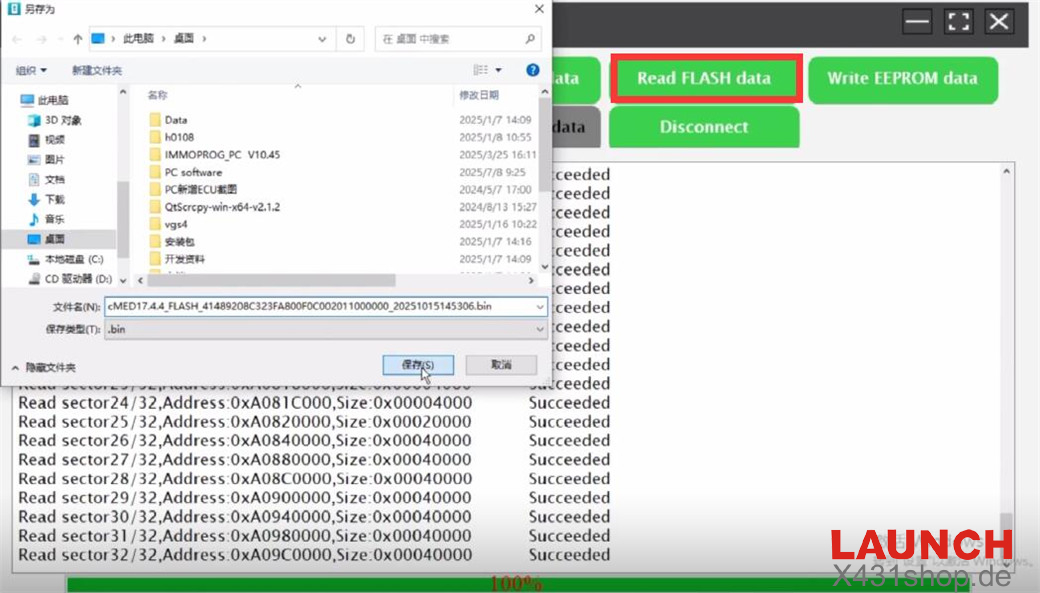Open the view options dropdown arrow
The image size is (1040, 593).
(x=499, y=70)
